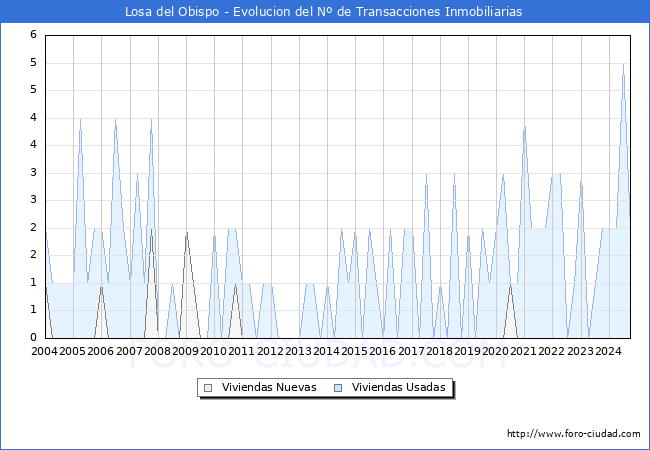
Task: Open the foro-ciudad.com URL text
Action: coord(574,433)
